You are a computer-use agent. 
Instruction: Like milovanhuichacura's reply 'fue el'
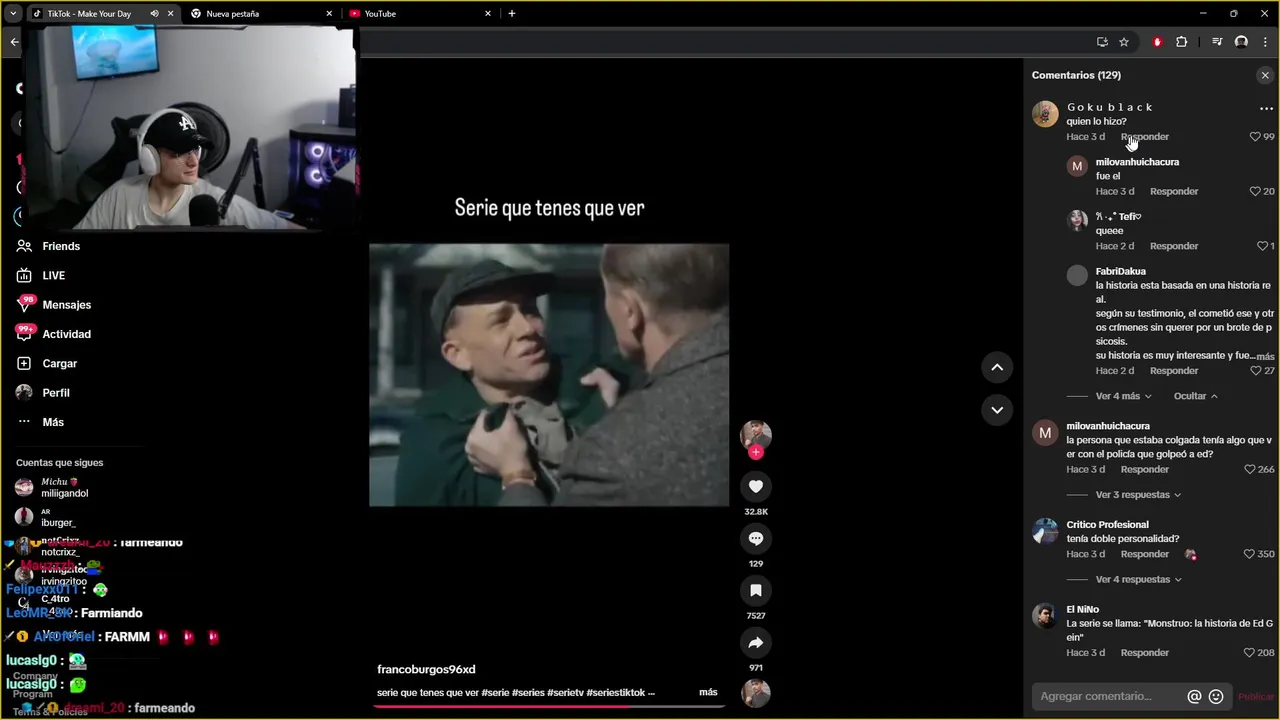(x=1256, y=191)
